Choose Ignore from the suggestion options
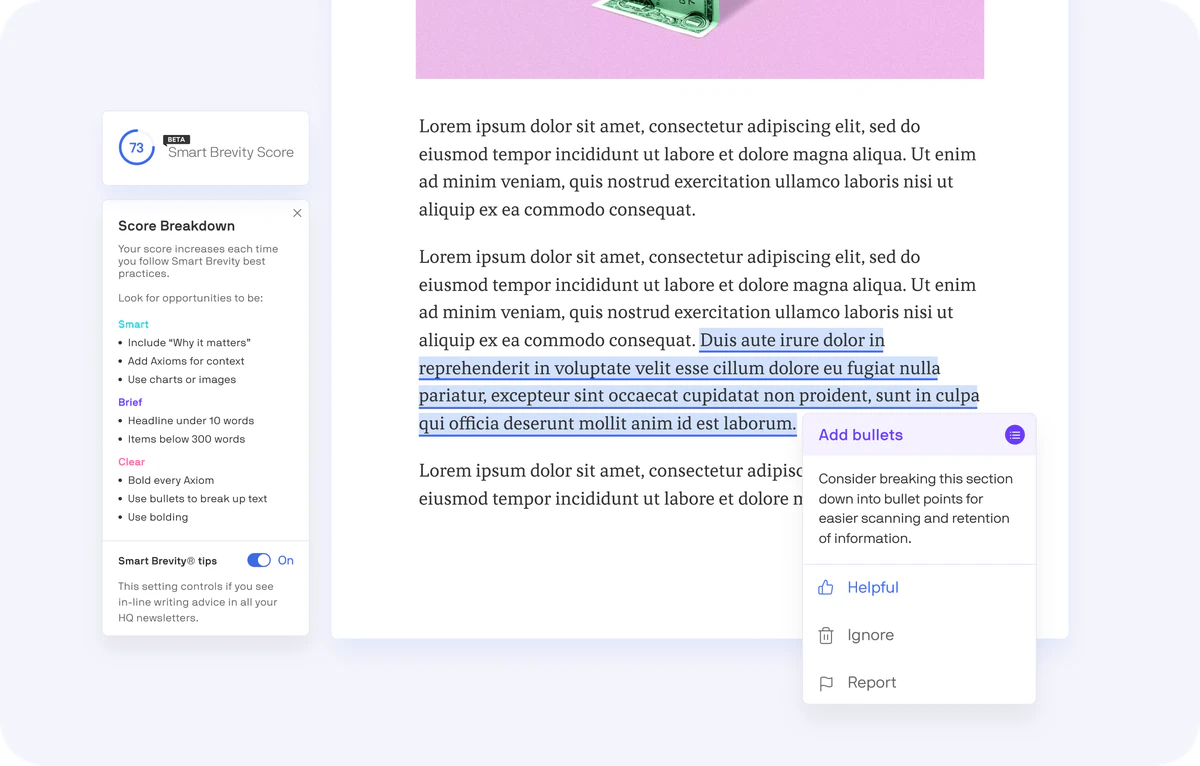The width and height of the screenshot is (1200, 766). click(x=870, y=635)
